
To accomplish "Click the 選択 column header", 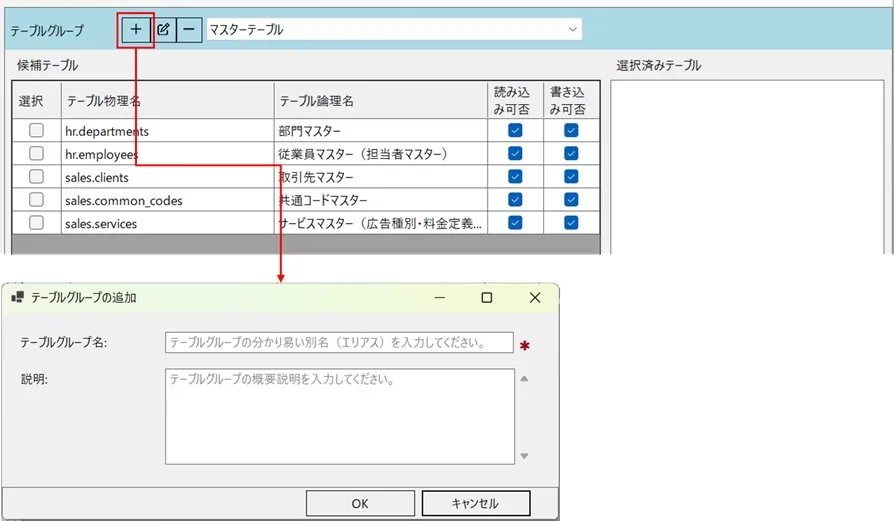I will [36, 100].
